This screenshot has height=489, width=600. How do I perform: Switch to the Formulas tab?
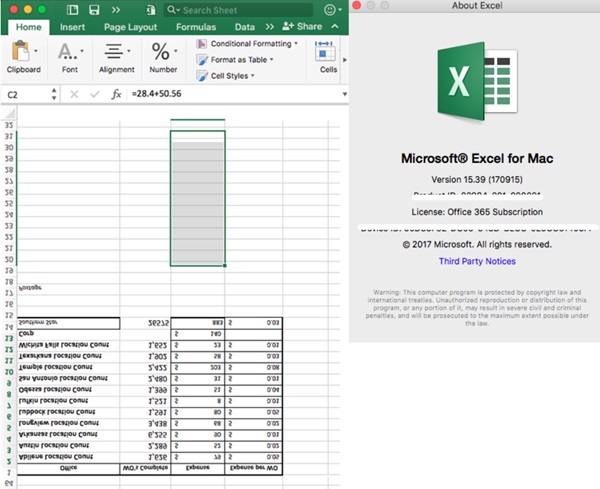196,27
